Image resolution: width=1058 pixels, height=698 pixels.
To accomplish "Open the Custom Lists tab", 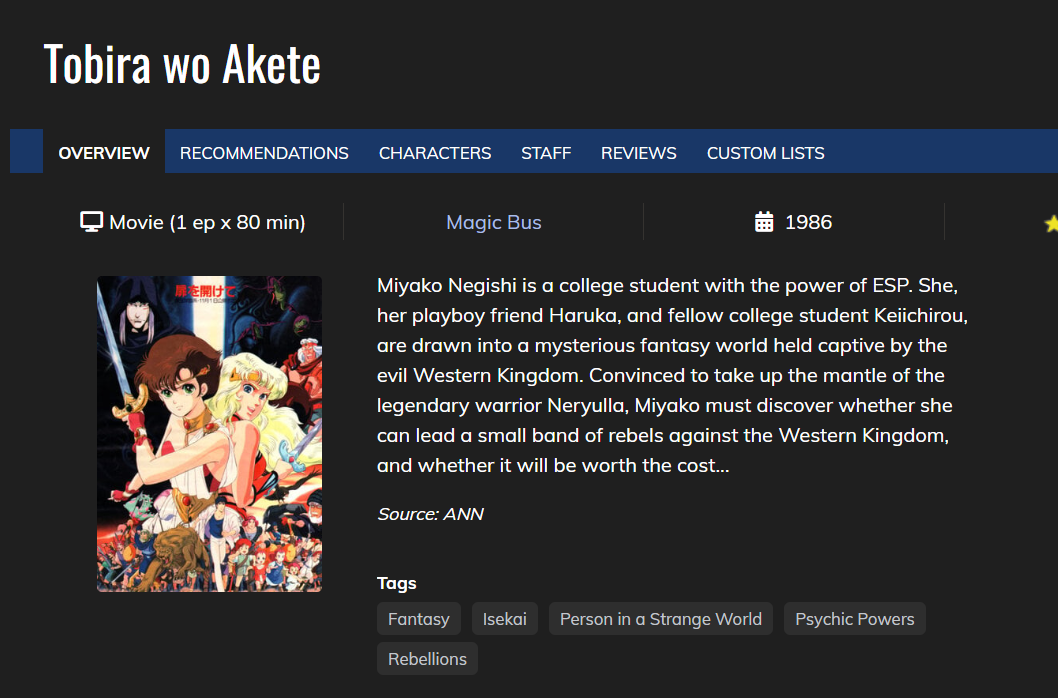I will [x=766, y=153].
